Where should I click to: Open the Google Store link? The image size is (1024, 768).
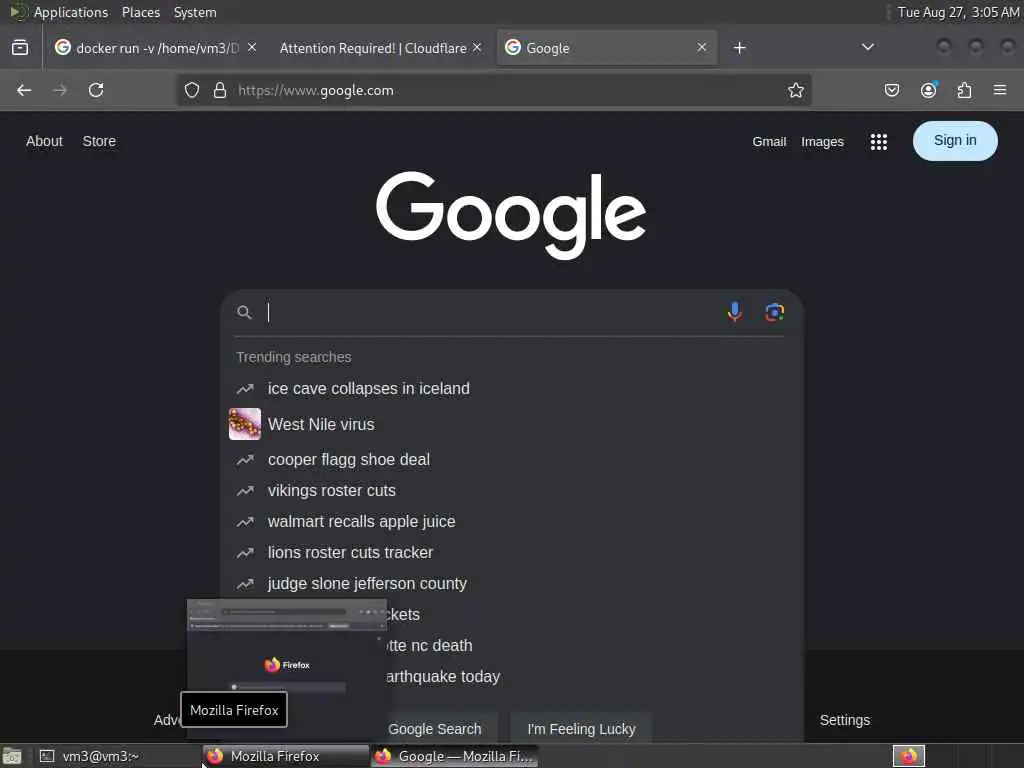[x=99, y=141]
